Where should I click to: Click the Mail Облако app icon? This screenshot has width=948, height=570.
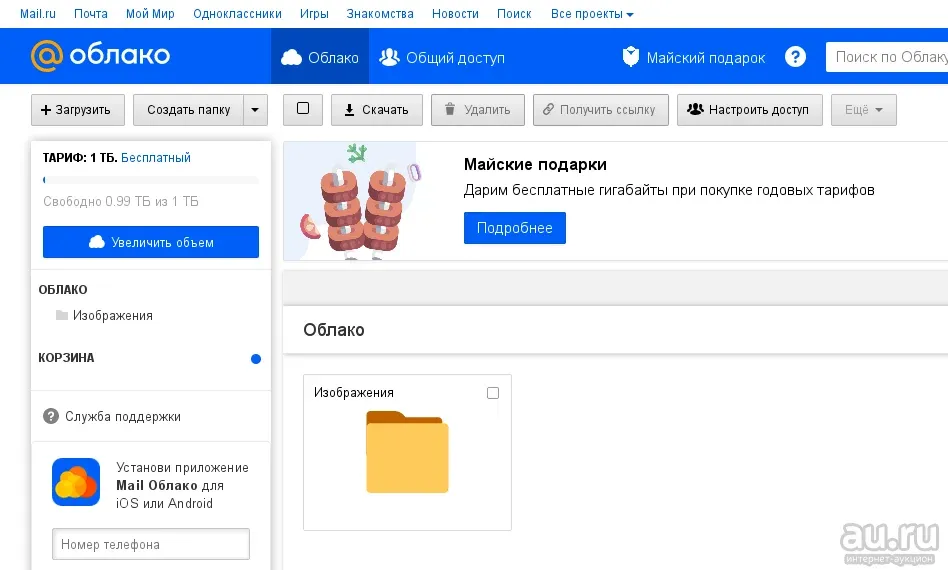(x=76, y=482)
